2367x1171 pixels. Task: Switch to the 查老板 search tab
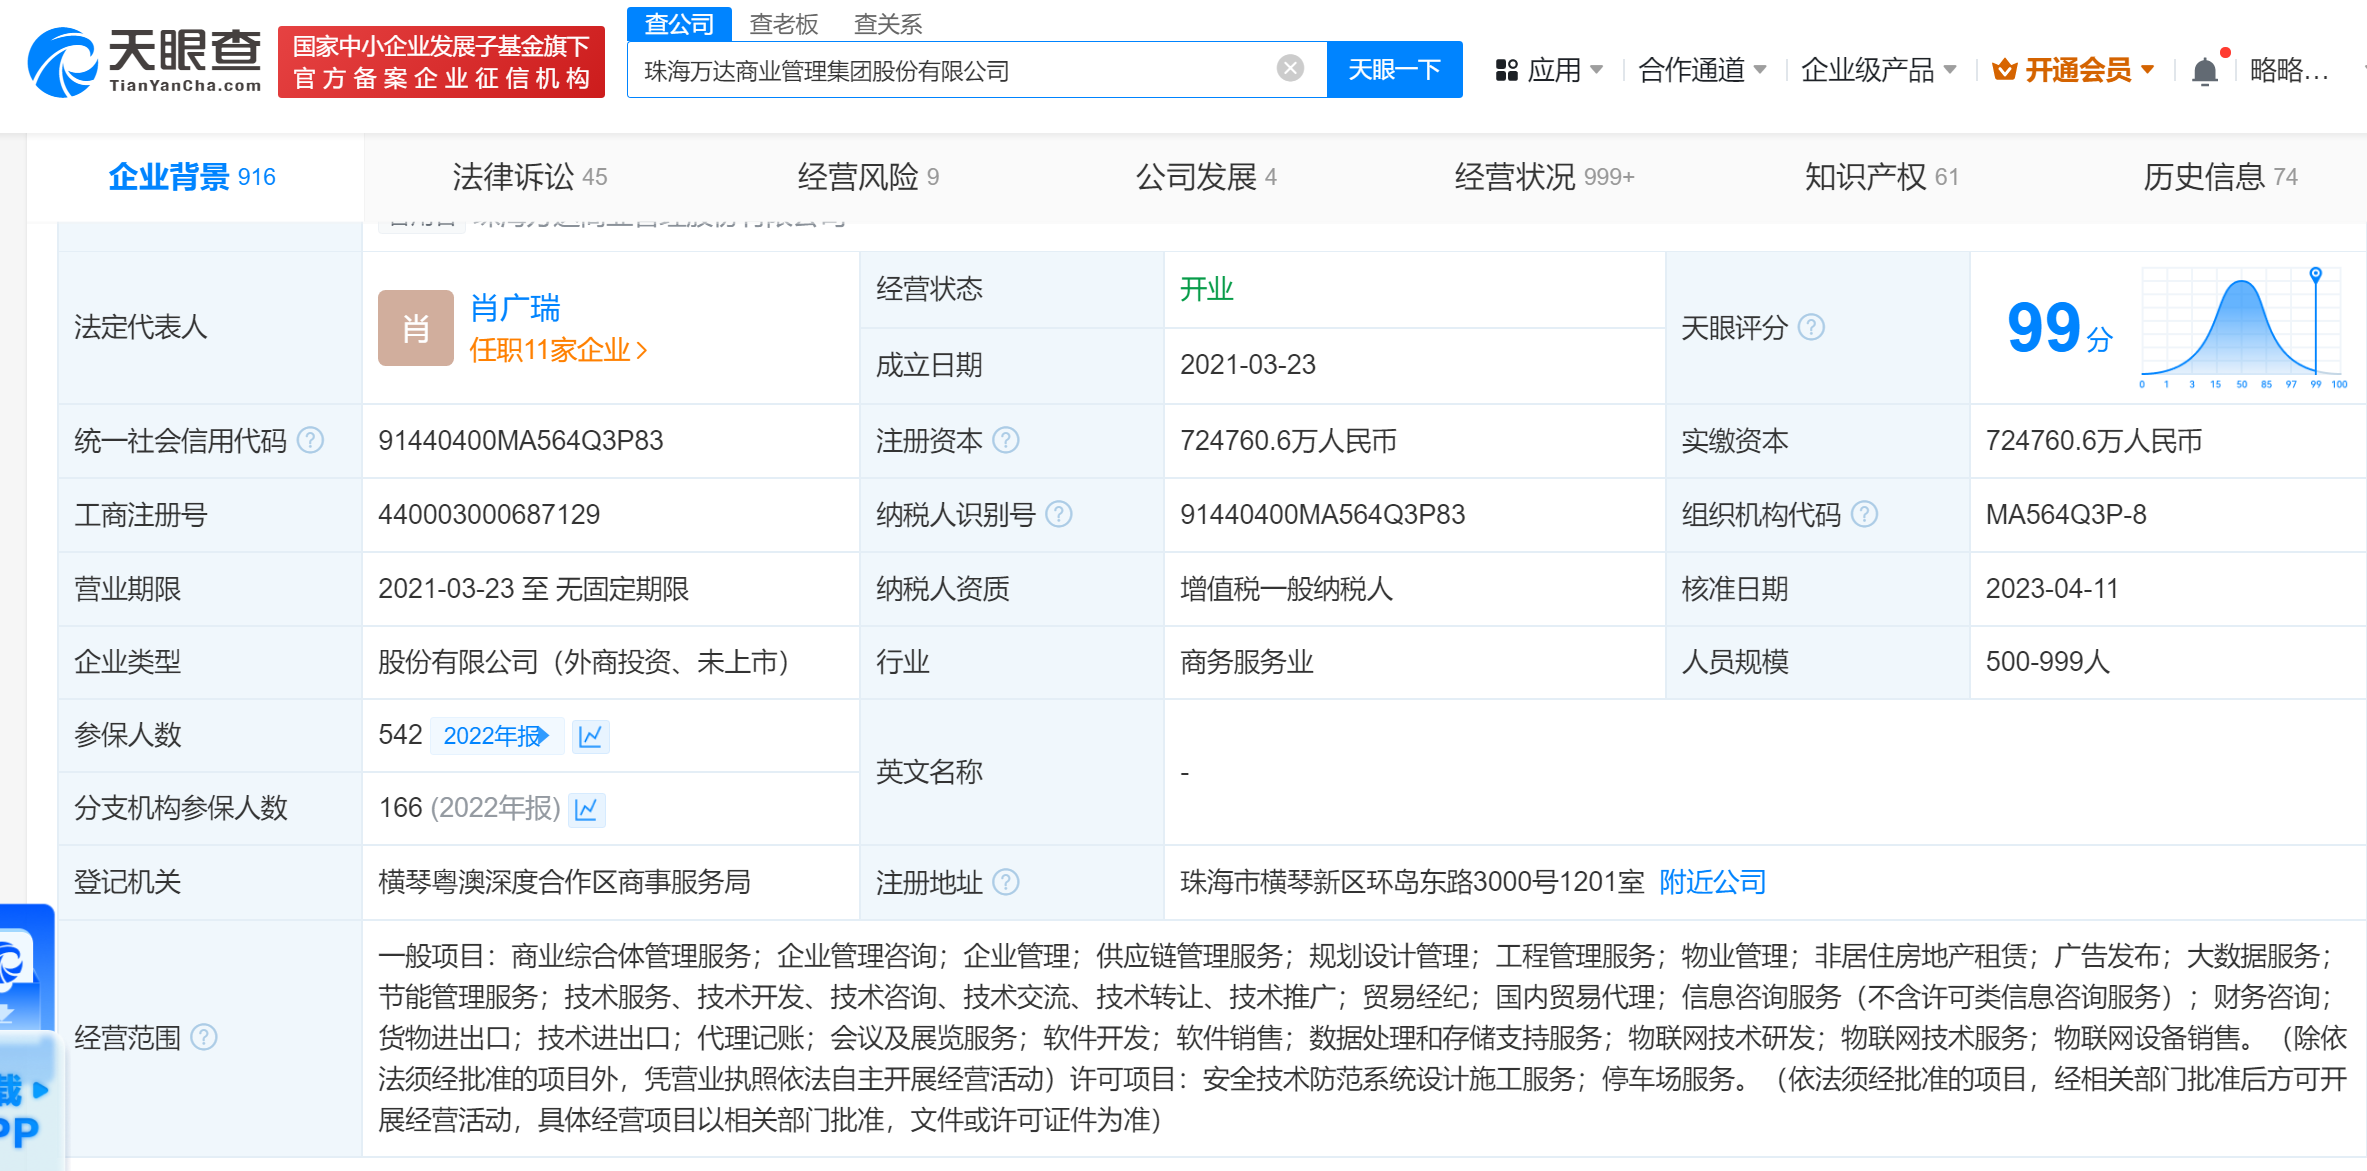coord(784,23)
